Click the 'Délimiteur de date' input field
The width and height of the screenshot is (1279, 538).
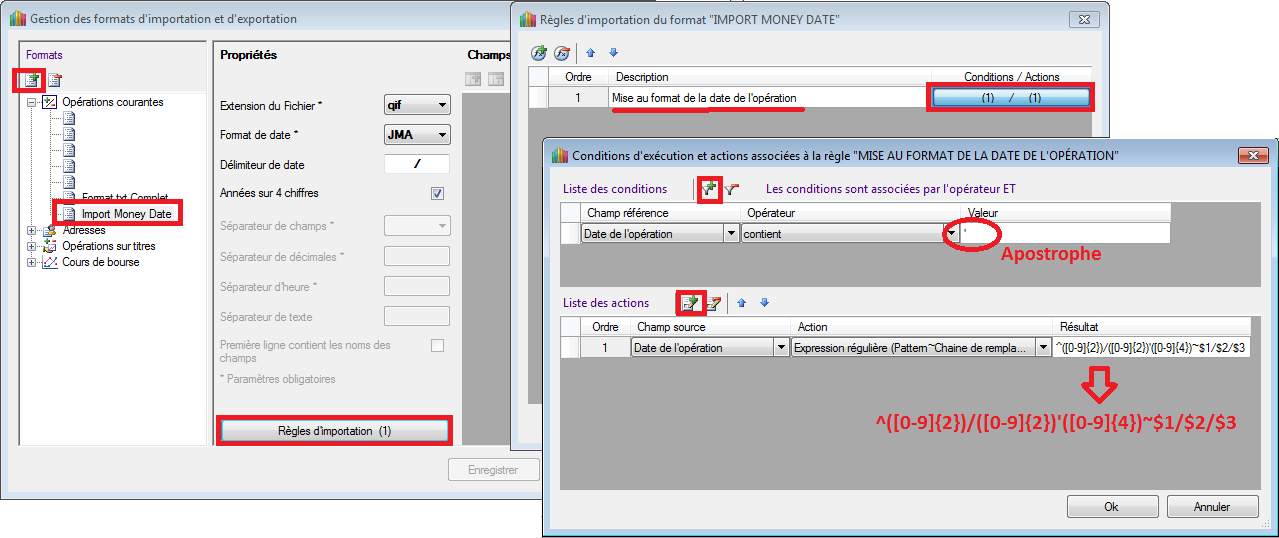tap(416, 165)
